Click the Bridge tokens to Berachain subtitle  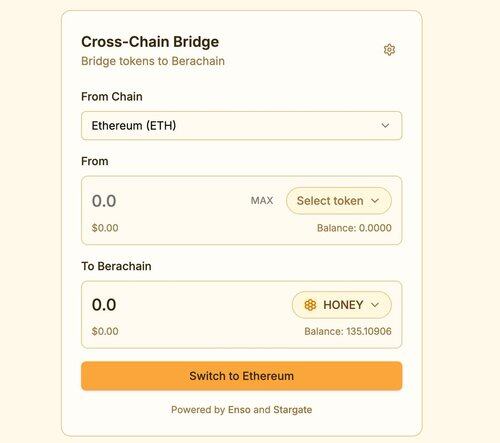pyautogui.click(x=153, y=61)
